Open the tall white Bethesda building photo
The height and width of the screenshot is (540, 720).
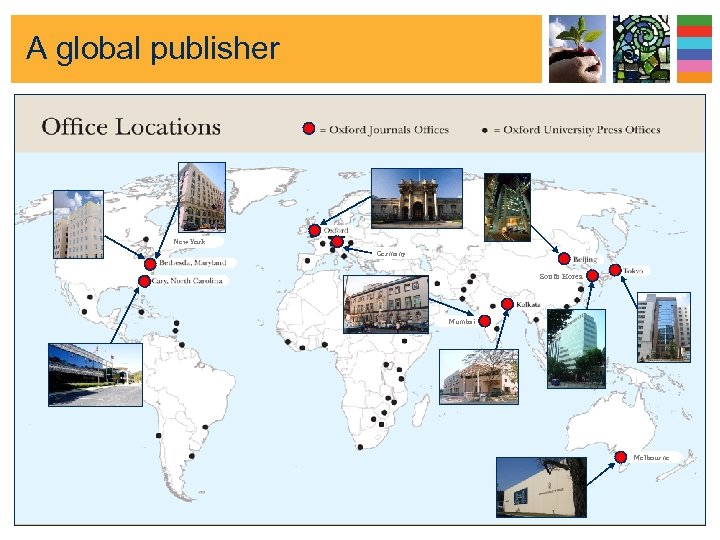pyautogui.click(x=79, y=224)
